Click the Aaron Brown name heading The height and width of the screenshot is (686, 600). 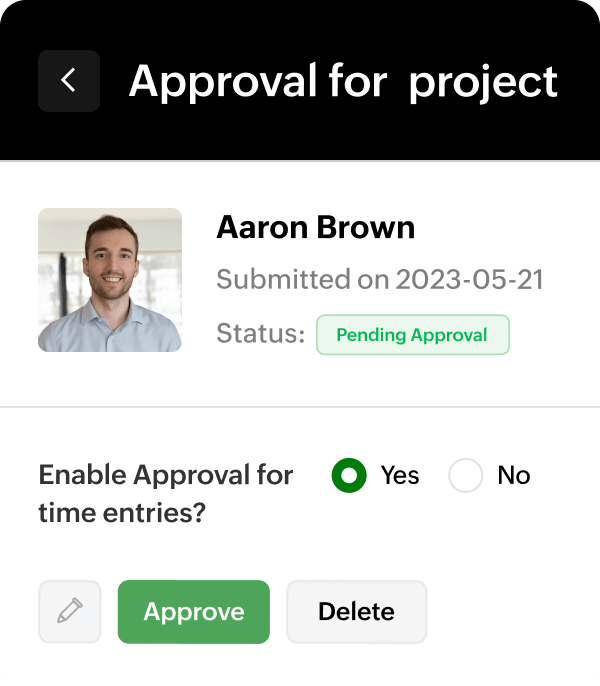coord(315,228)
